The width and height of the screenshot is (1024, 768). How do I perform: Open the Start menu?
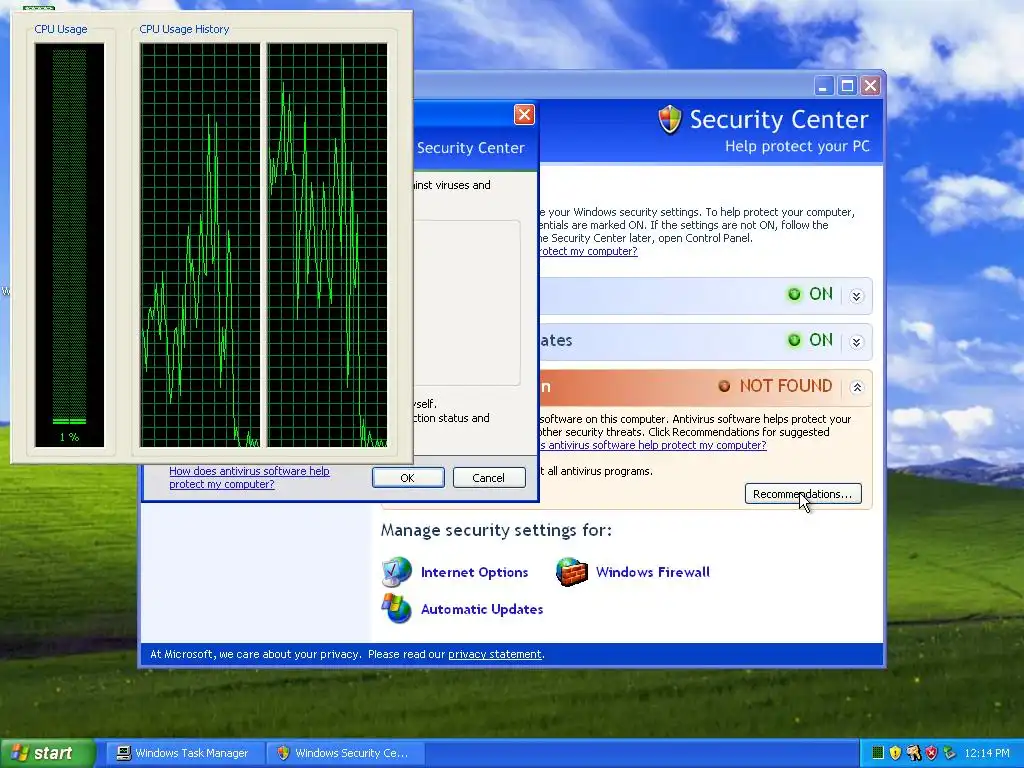pyautogui.click(x=47, y=753)
